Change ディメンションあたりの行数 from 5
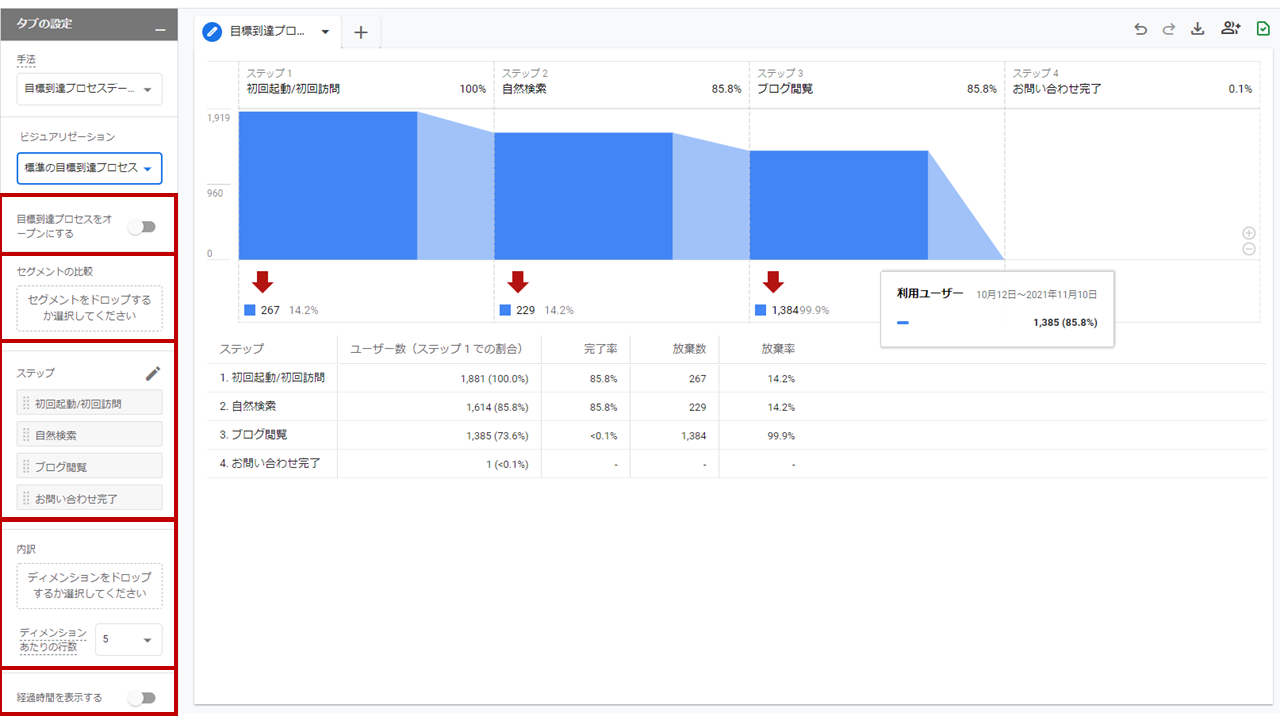The height and width of the screenshot is (720, 1280). [128, 639]
